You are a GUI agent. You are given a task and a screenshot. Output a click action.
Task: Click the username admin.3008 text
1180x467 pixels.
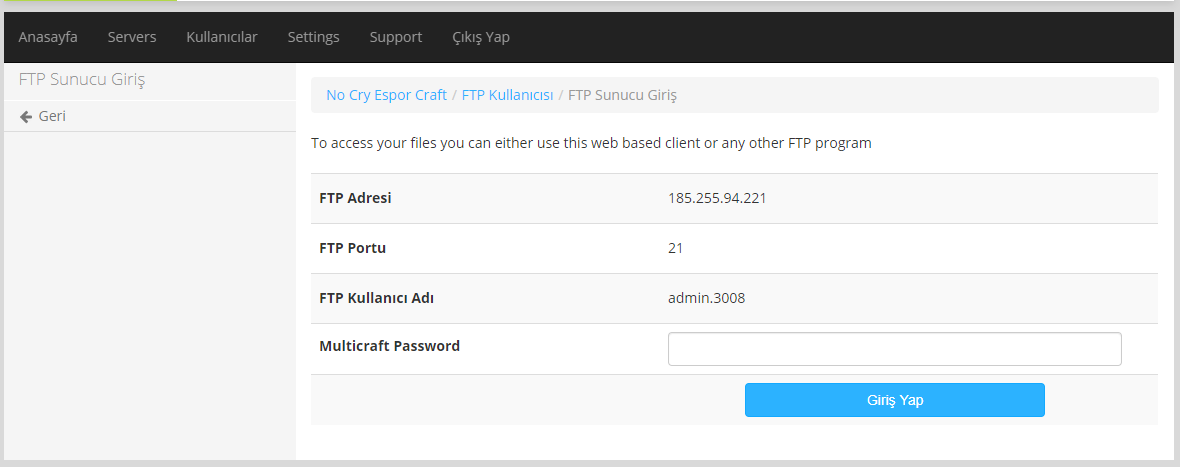706,298
